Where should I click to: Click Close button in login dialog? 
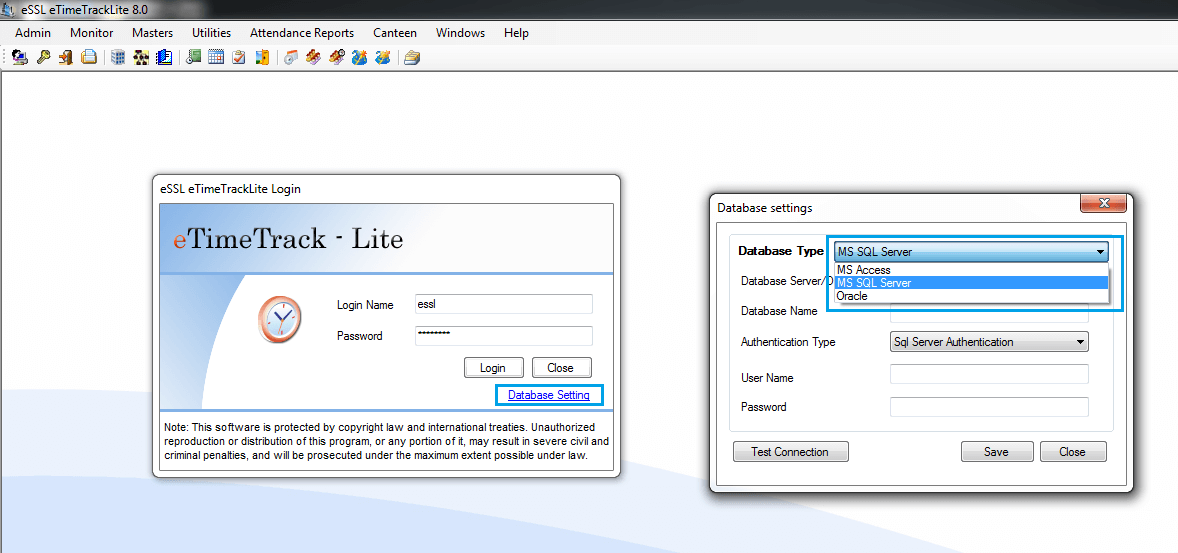[x=560, y=367]
